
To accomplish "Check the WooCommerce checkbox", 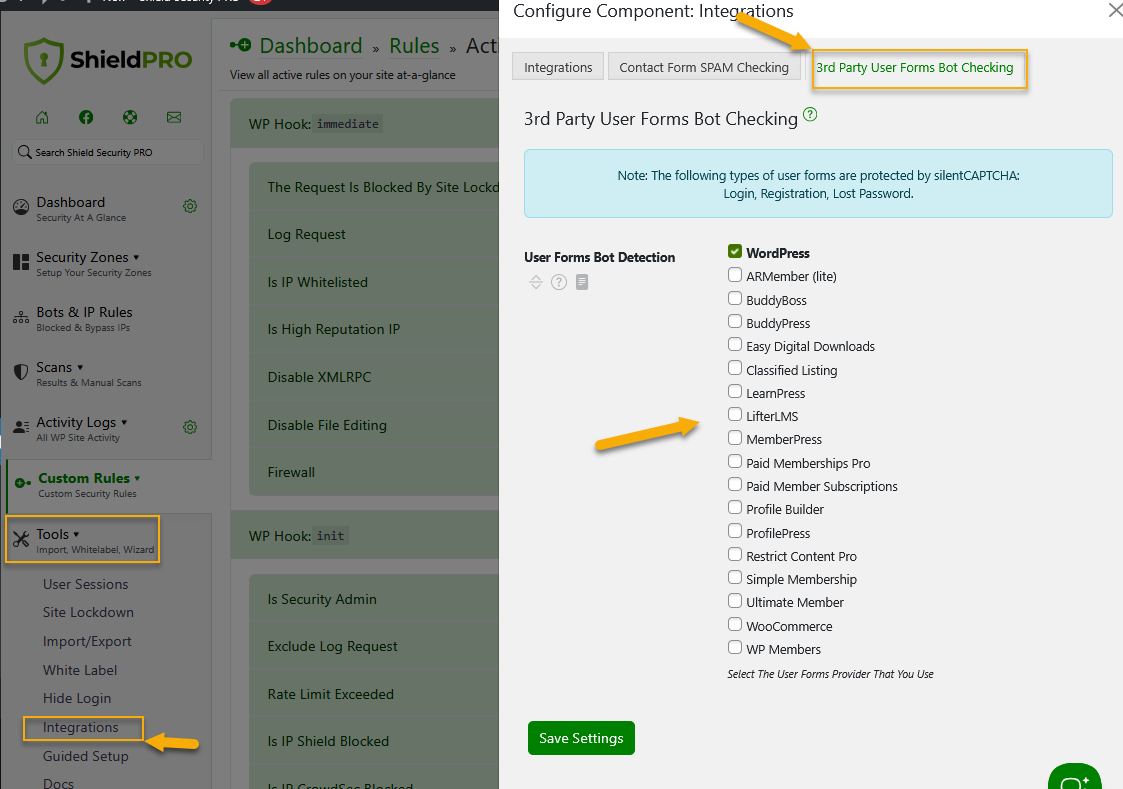I will pos(735,624).
